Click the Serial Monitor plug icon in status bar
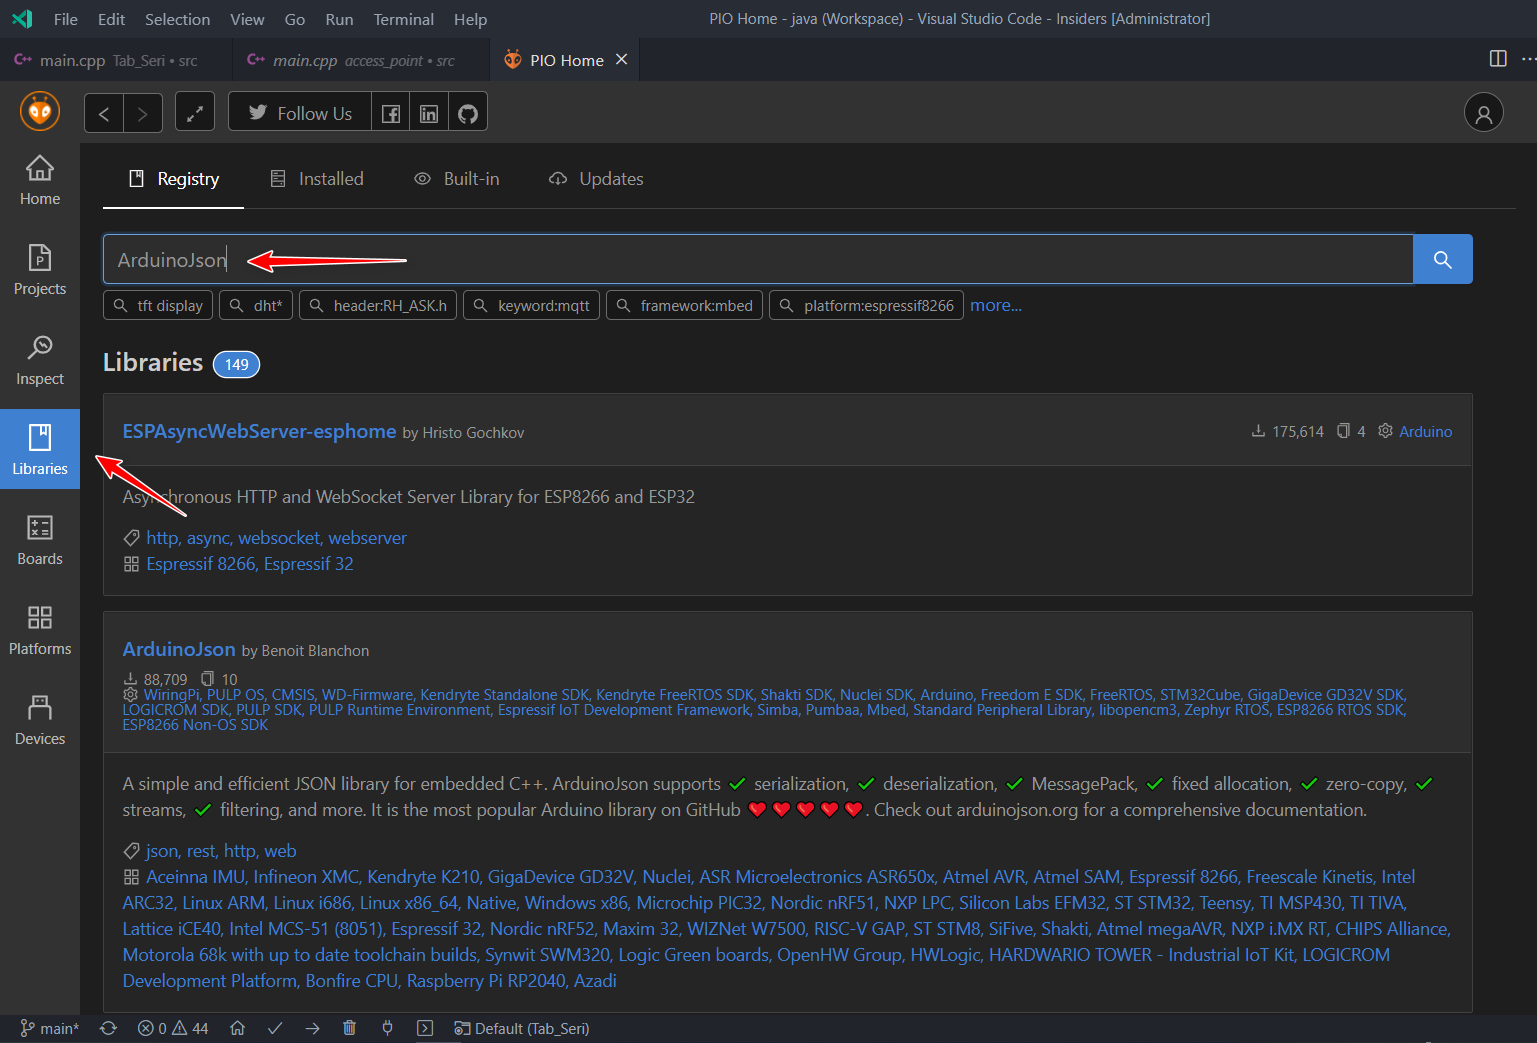 pos(387,1028)
